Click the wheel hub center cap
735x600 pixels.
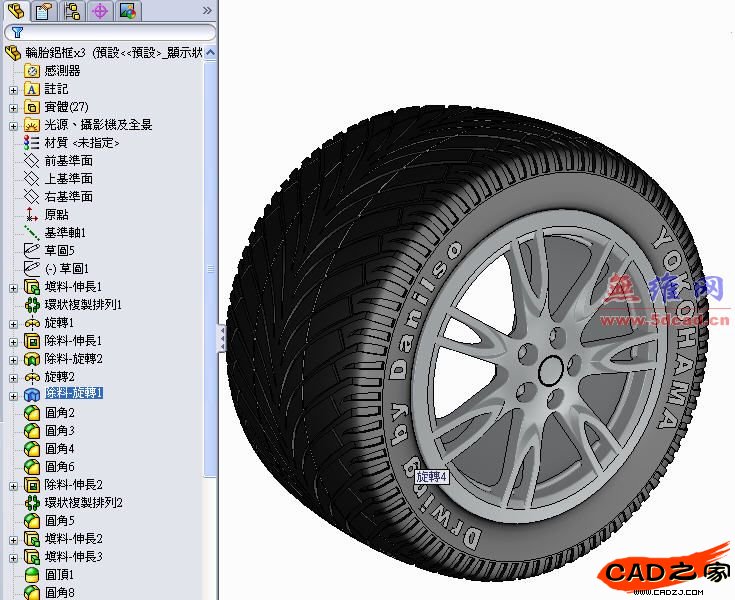[x=551, y=370]
